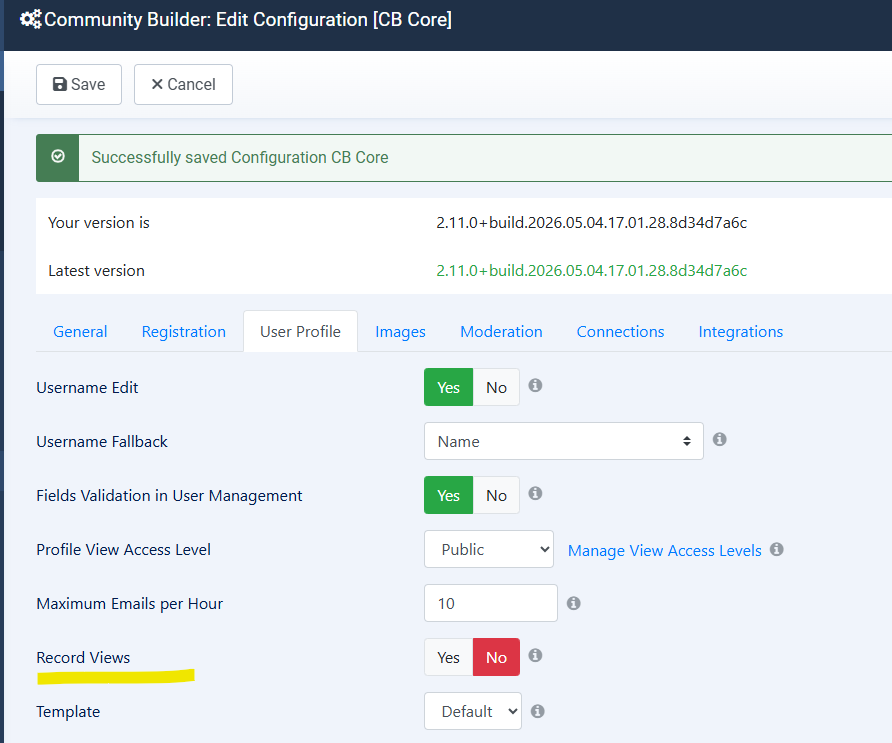Viewport: 892px width, 743px height.
Task: Click the green latest version number
Action: coord(592,270)
